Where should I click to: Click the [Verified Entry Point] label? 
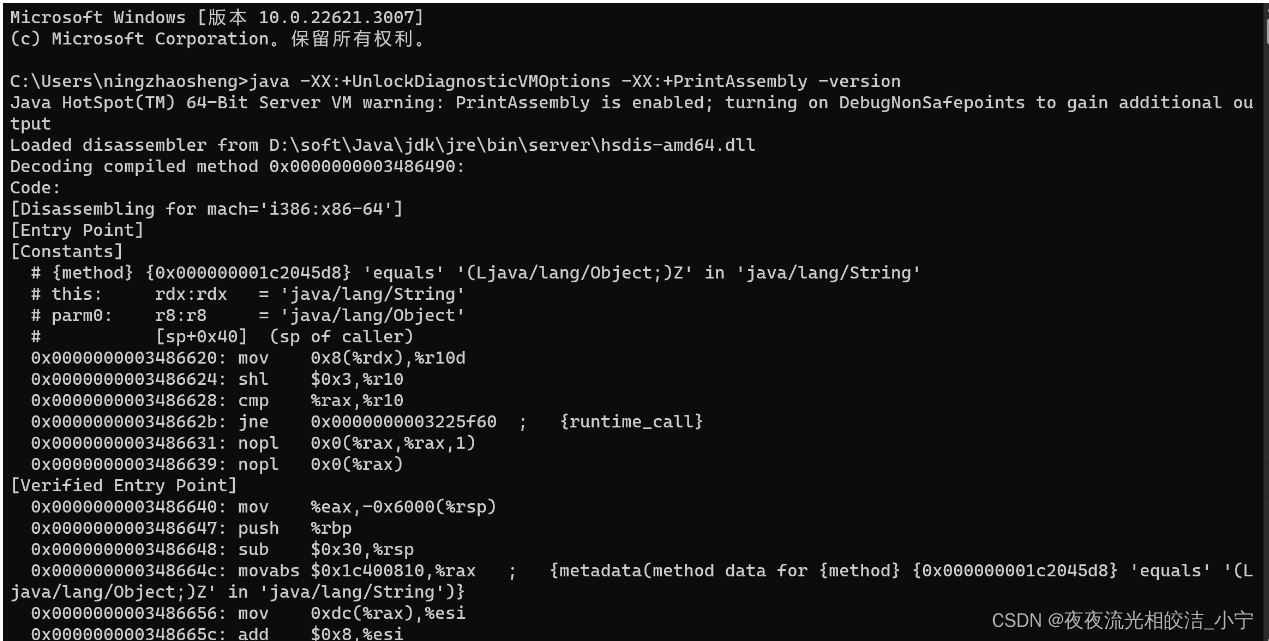point(124,485)
